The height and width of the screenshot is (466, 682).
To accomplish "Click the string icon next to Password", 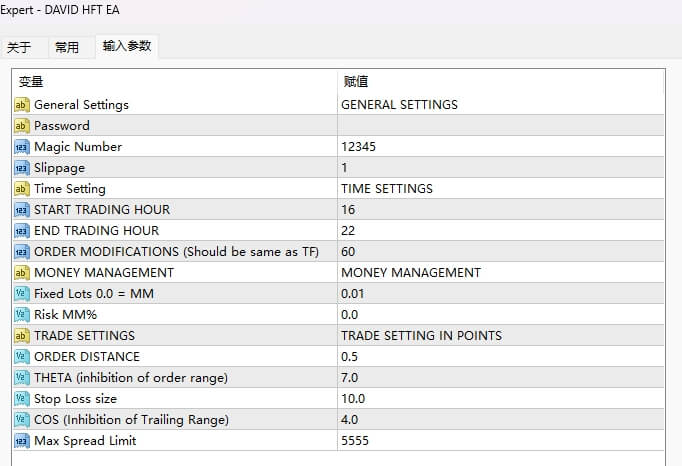I will 22,126.
